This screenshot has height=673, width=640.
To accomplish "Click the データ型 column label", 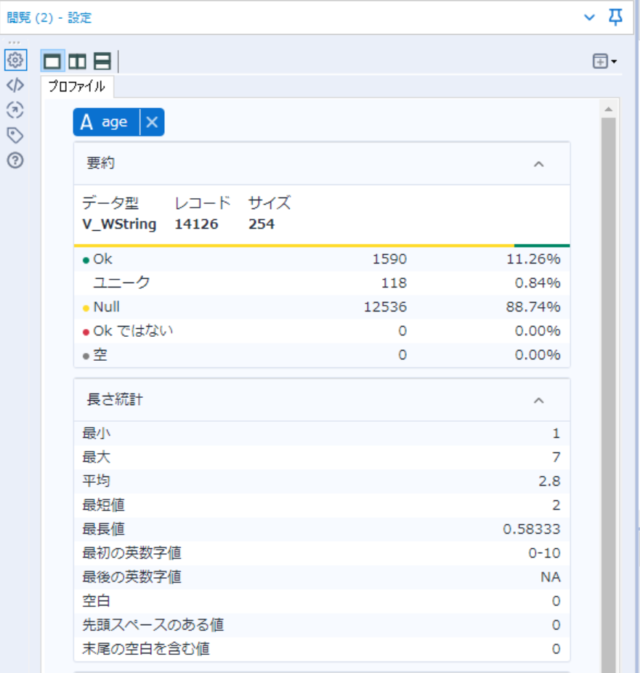I will [110, 203].
